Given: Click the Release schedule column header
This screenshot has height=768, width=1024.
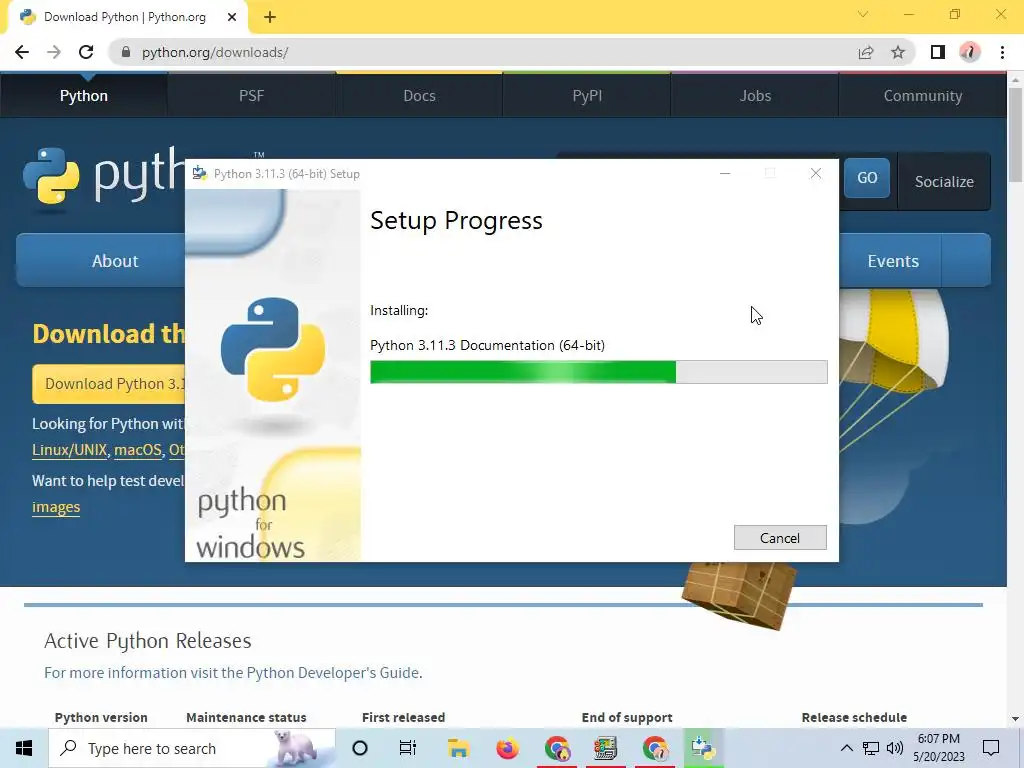Looking at the screenshot, I should pyautogui.click(x=854, y=717).
